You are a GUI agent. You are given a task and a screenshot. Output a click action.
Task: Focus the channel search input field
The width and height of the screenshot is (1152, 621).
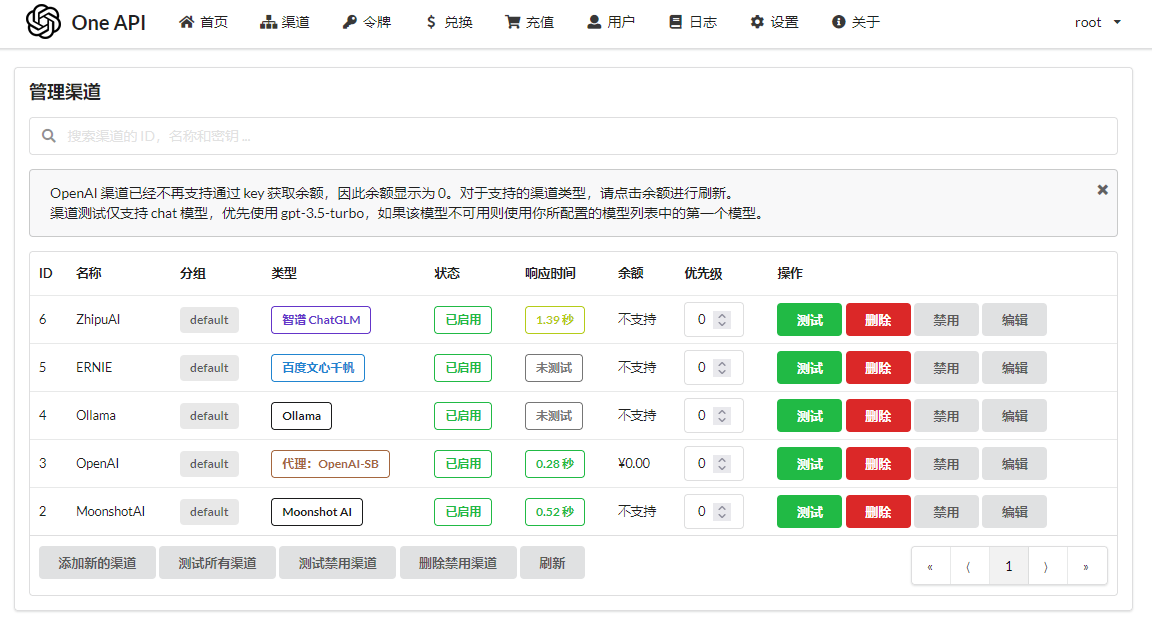(573, 136)
